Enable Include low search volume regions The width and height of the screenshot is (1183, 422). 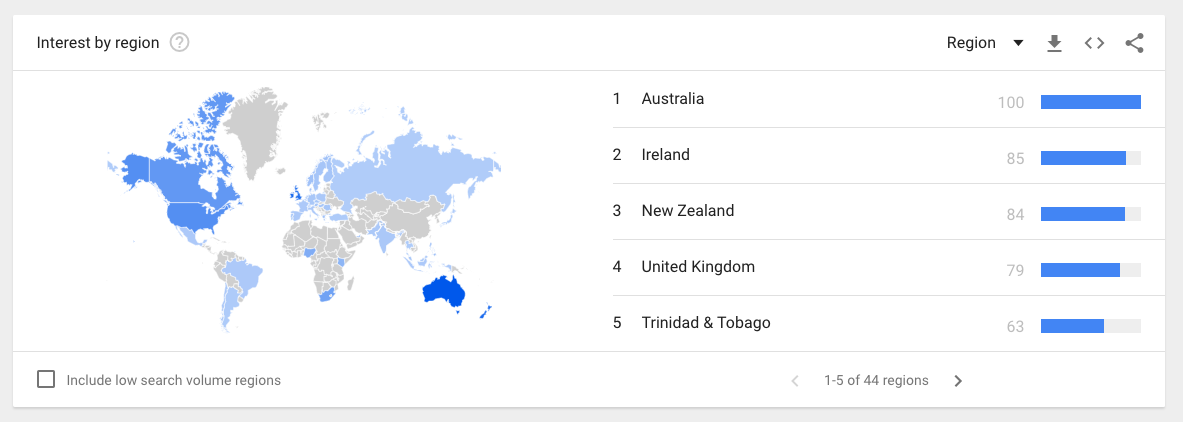click(46, 380)
